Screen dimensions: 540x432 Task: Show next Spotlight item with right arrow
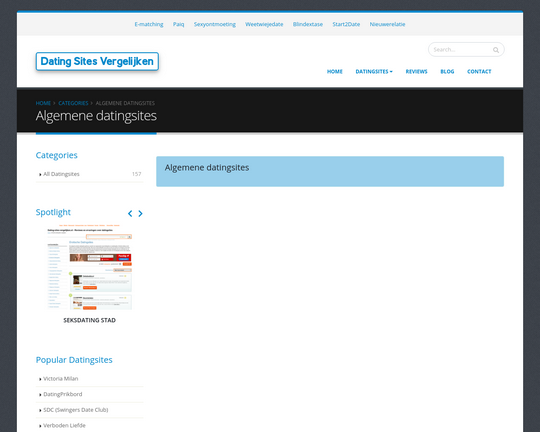(140, 214)
